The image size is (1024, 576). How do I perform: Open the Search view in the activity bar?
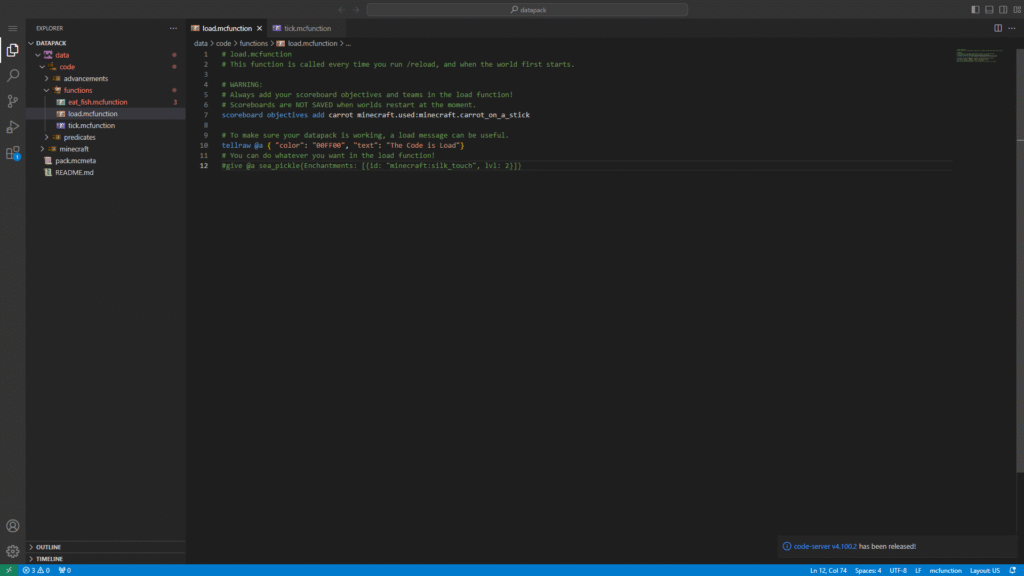tap(12, 76)
